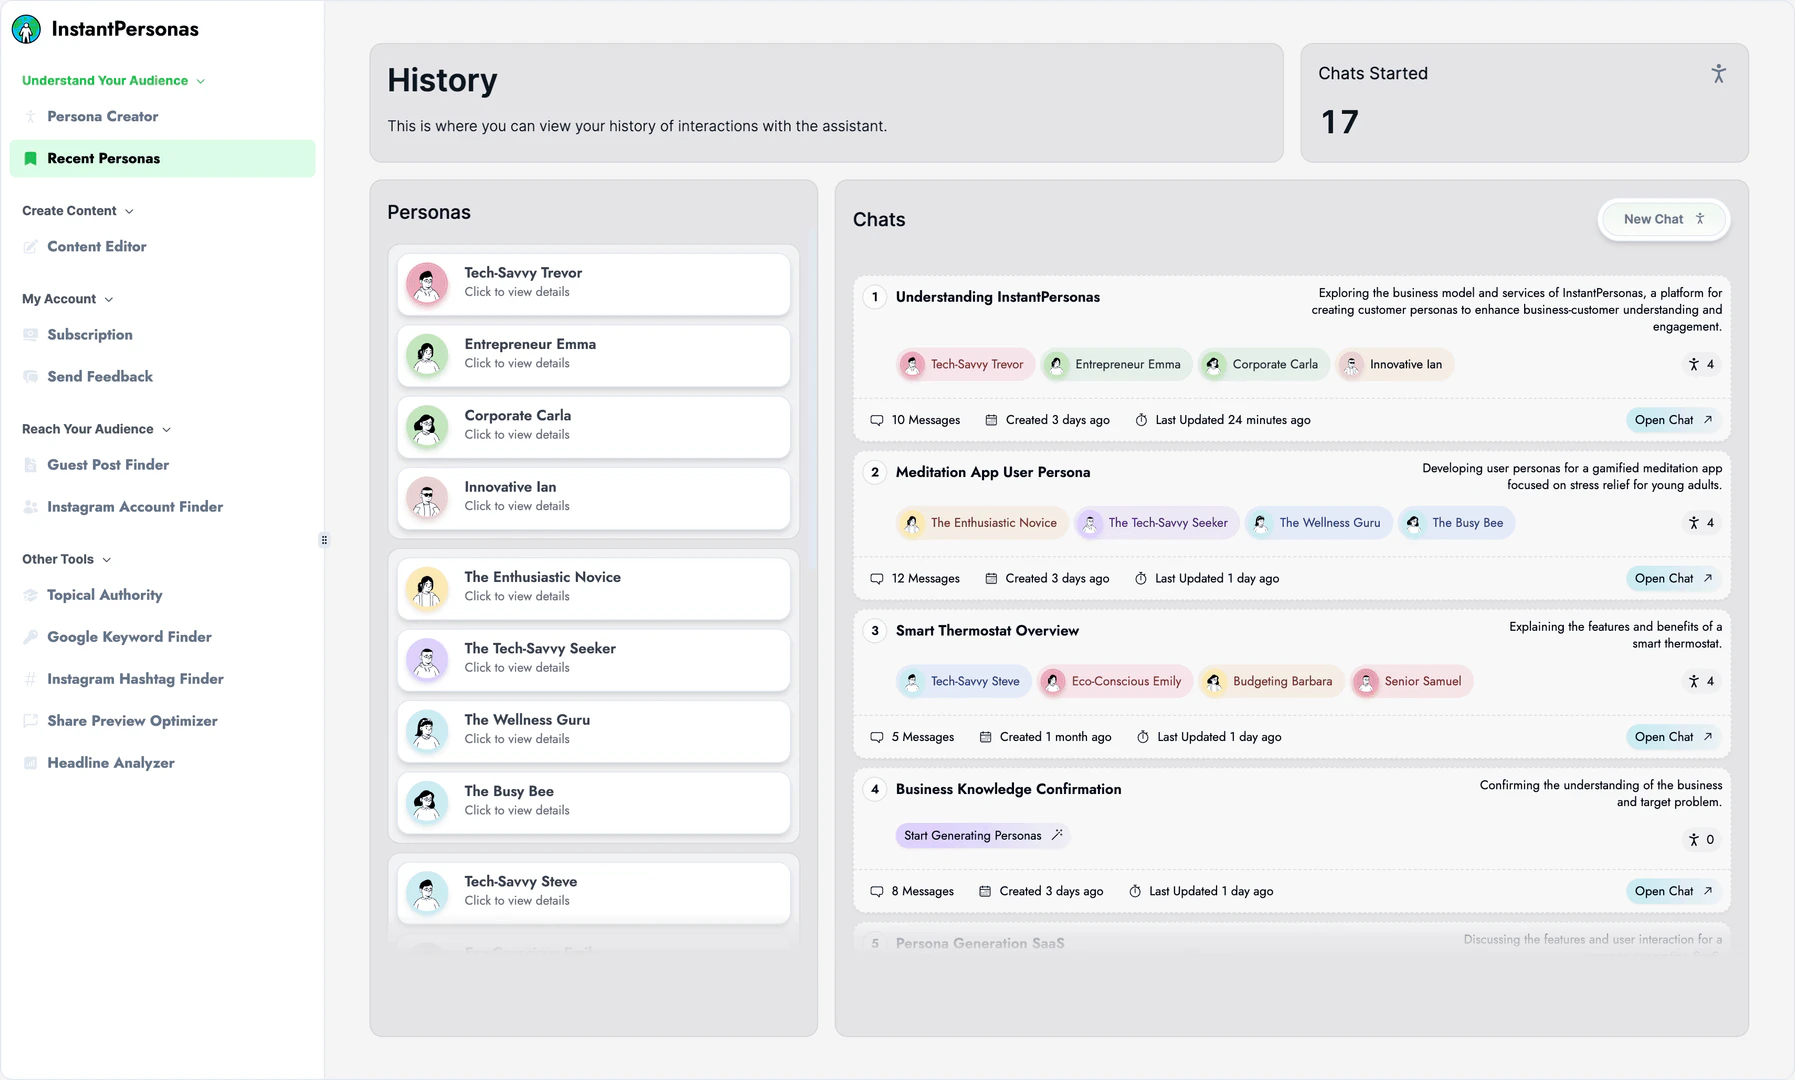
Task: Open Google Keyword Finder from the sidebar
Action: pos(129,636)
